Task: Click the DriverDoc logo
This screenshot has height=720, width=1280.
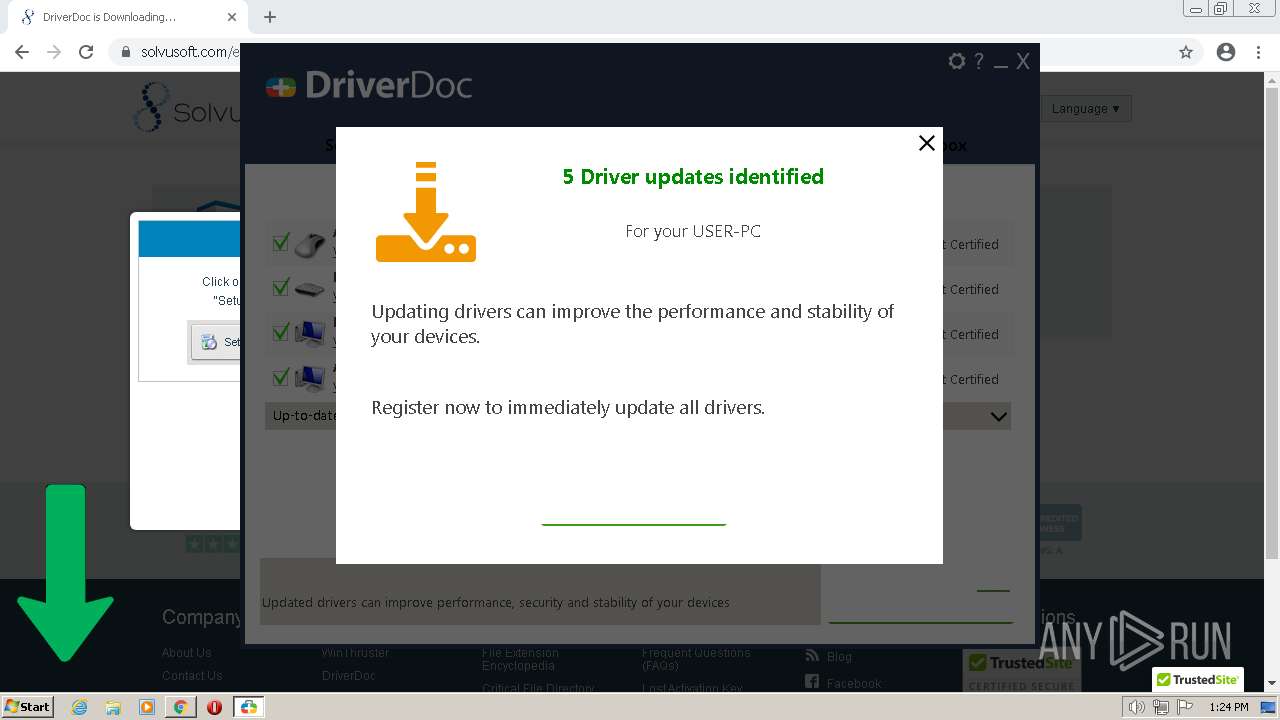Action: click(x=369, y=85)
